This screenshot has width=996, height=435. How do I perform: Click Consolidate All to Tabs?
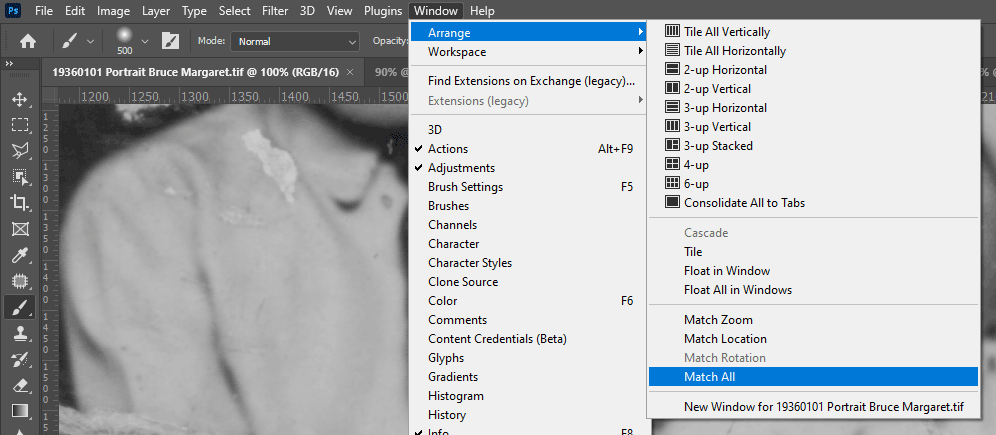pyautogui.click(x=743, y=203)
